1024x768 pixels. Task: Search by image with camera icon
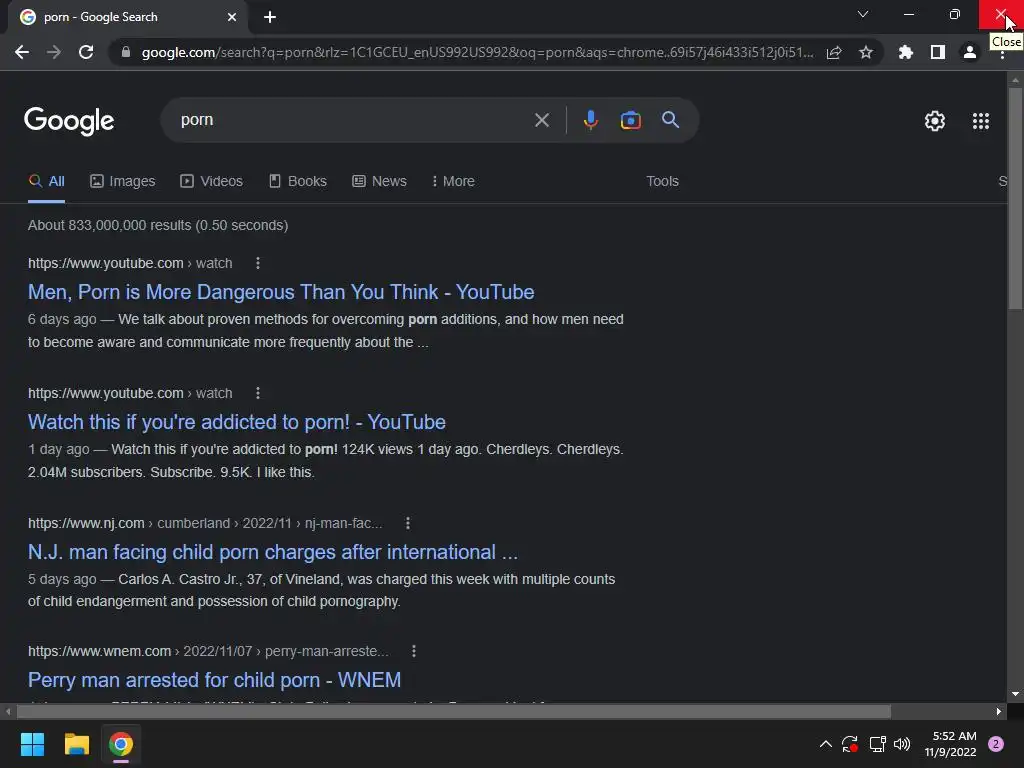click(x=630, y=120)
